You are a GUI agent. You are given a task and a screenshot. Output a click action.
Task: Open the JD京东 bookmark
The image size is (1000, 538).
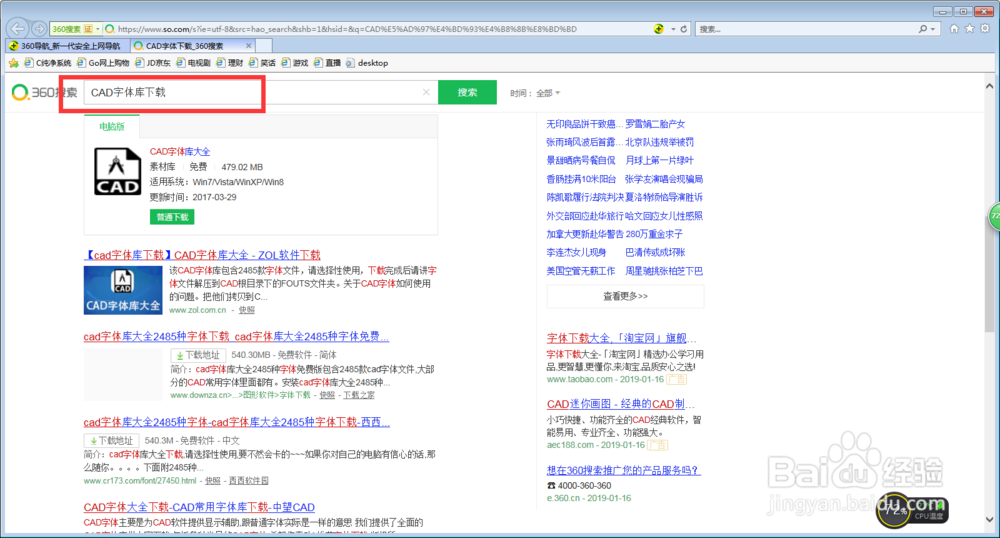[x=153, y=63]
